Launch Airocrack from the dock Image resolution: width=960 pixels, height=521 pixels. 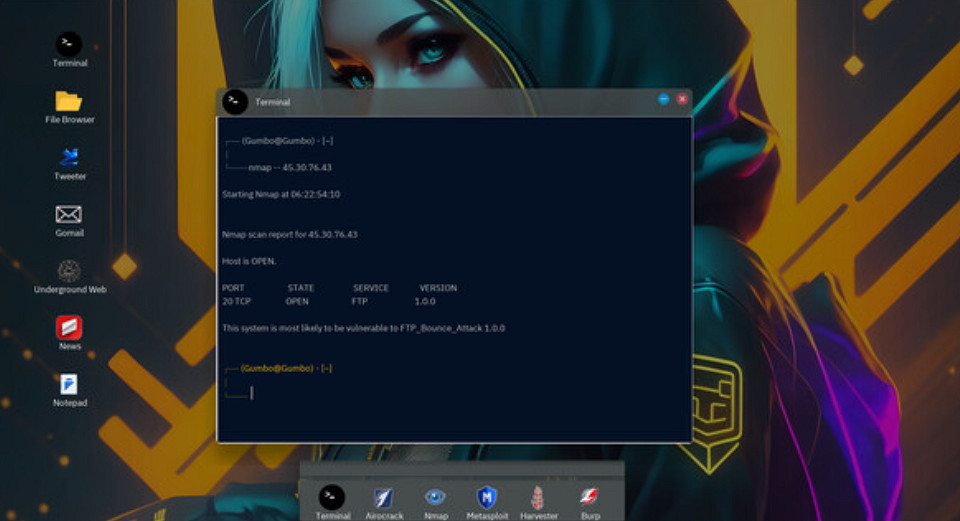(384, 497)
